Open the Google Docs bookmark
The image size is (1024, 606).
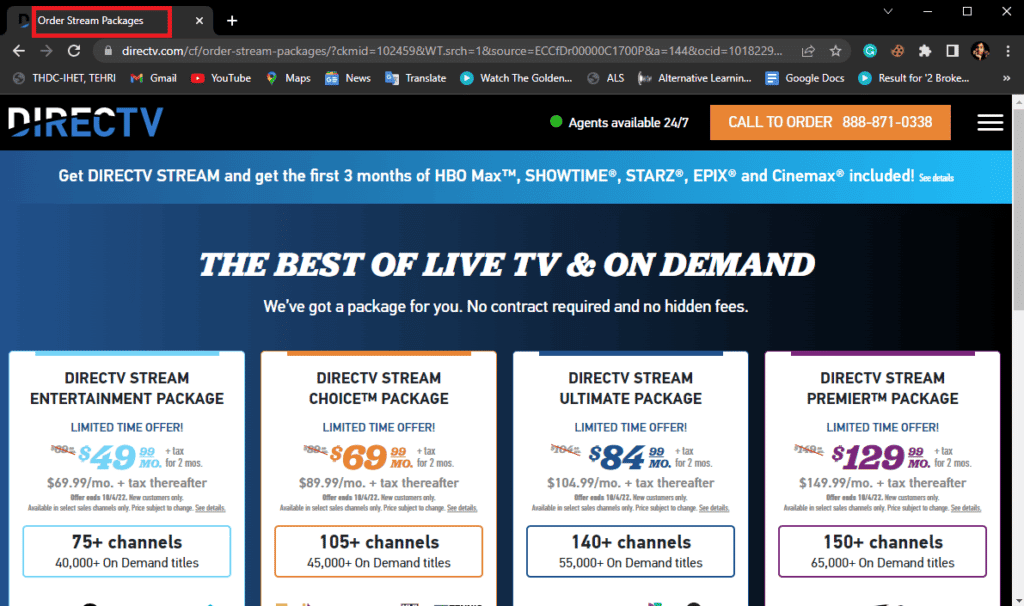tap(804, 78)
